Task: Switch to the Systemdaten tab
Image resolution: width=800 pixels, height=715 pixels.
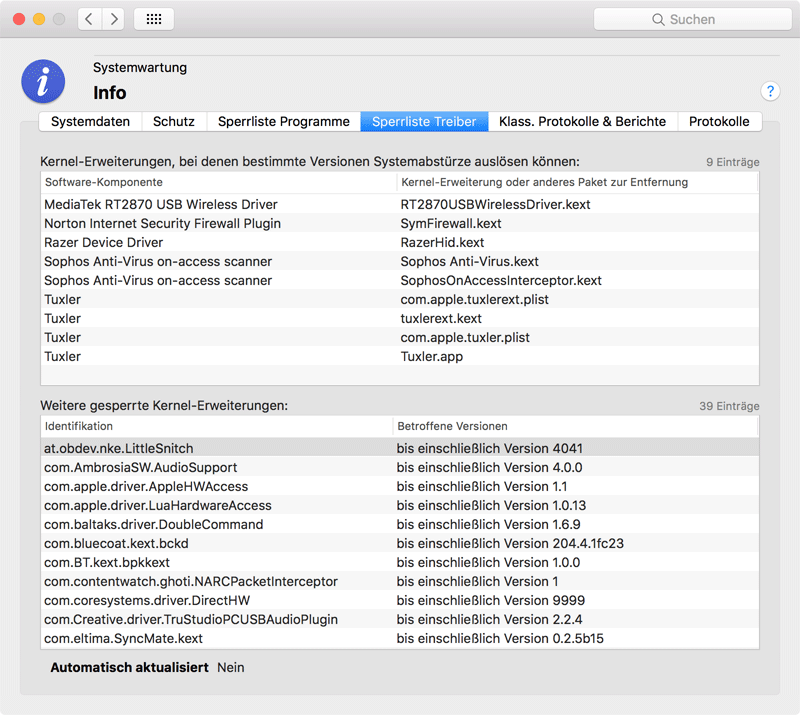Action: pyautogui.click(x=90, y=121)
